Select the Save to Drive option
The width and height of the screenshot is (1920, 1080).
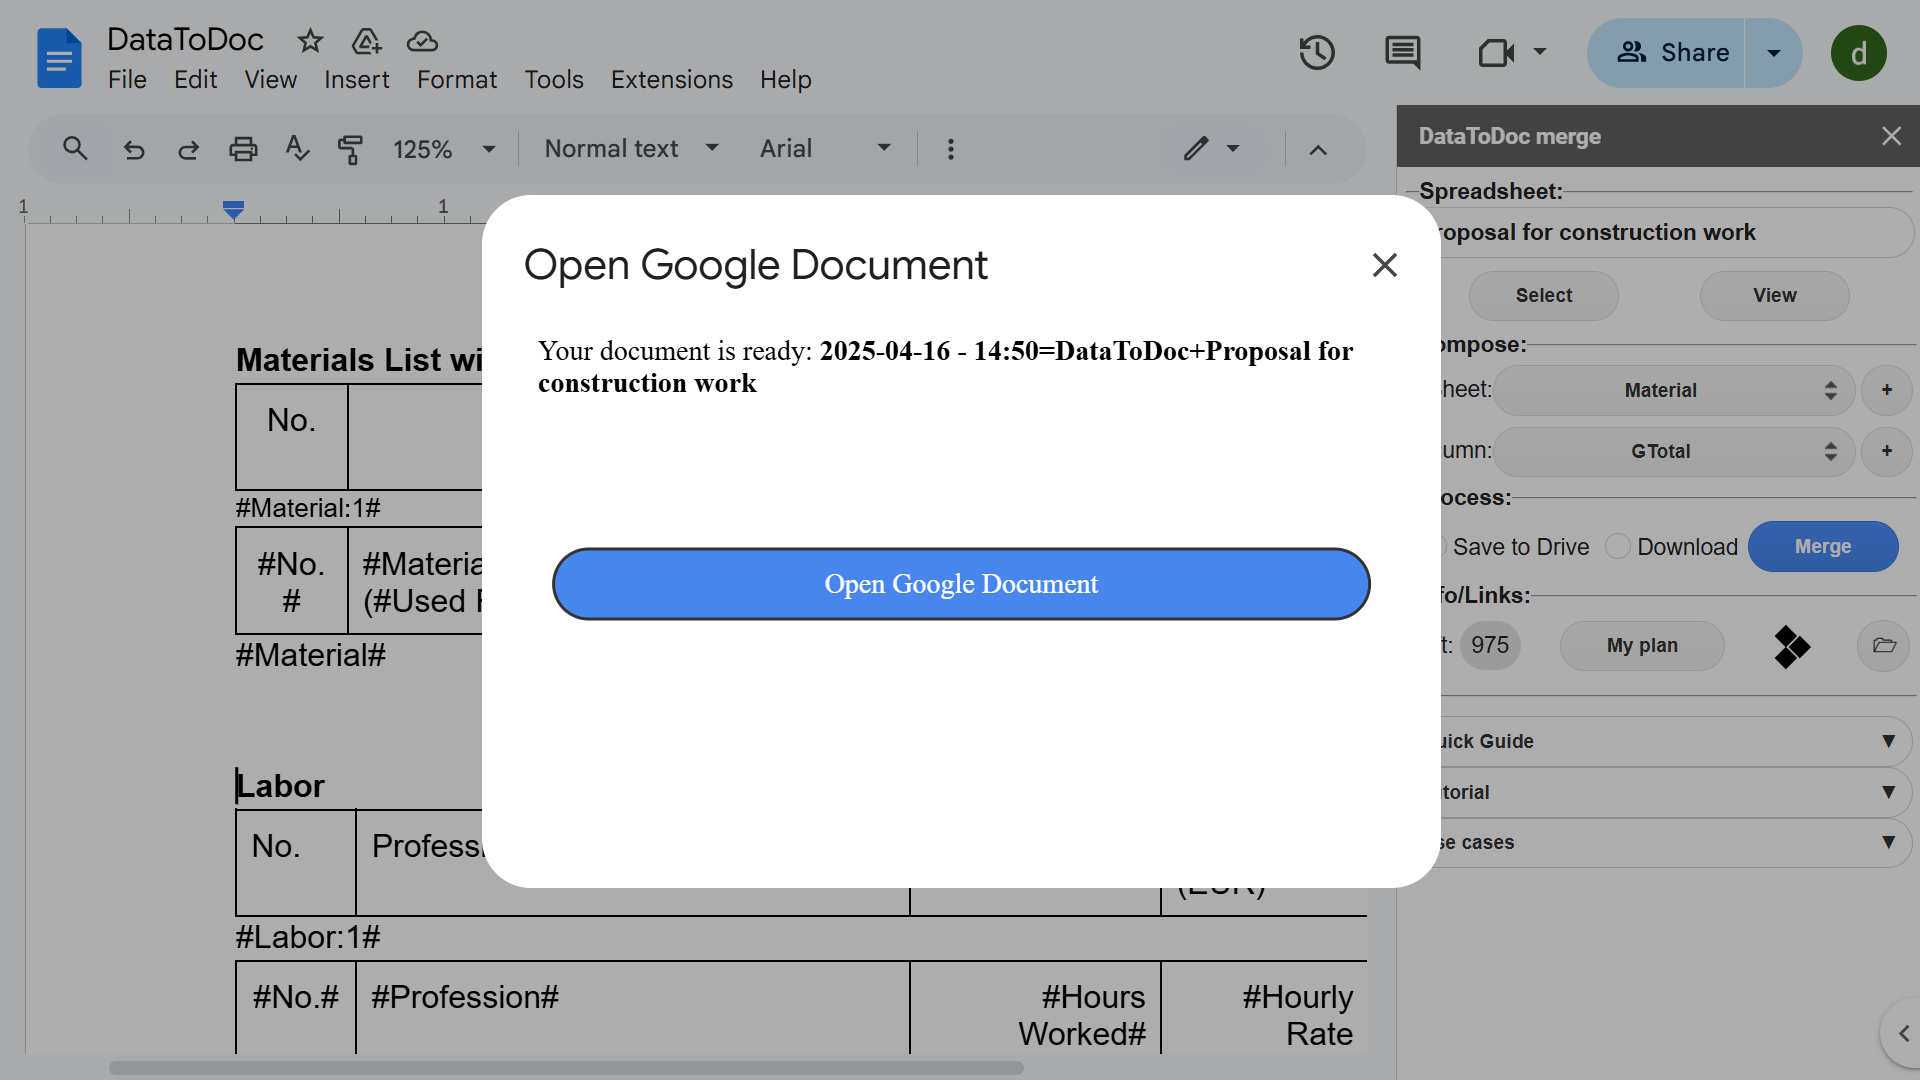[1520, 547]
